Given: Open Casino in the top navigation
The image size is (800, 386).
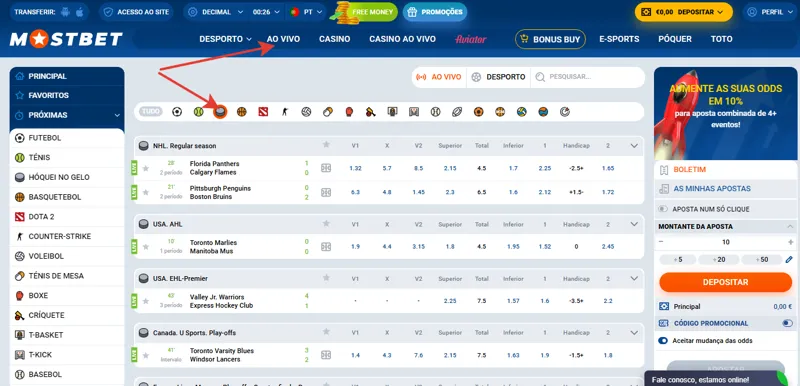Looking at the screenshot, I should point(335,39).
